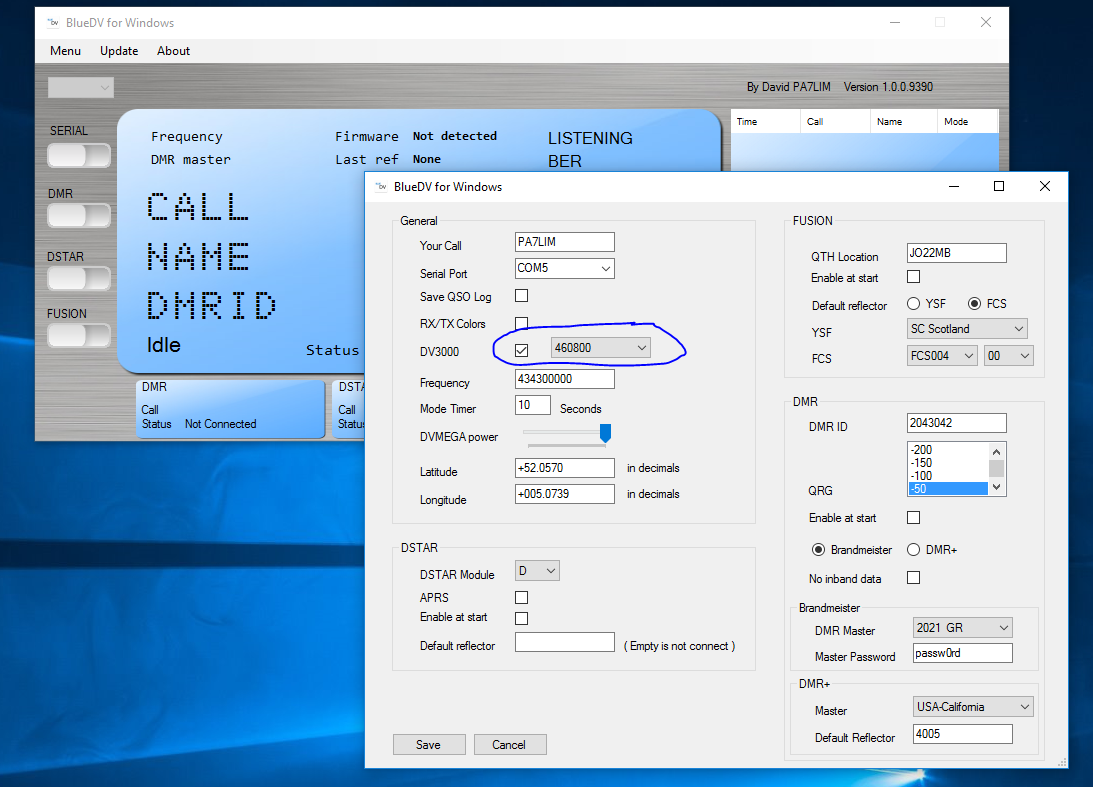The width and height of the screenshot is (1093, 787).
Task: Toggle the DSTAR switch in main window
Action: (79, 278)
